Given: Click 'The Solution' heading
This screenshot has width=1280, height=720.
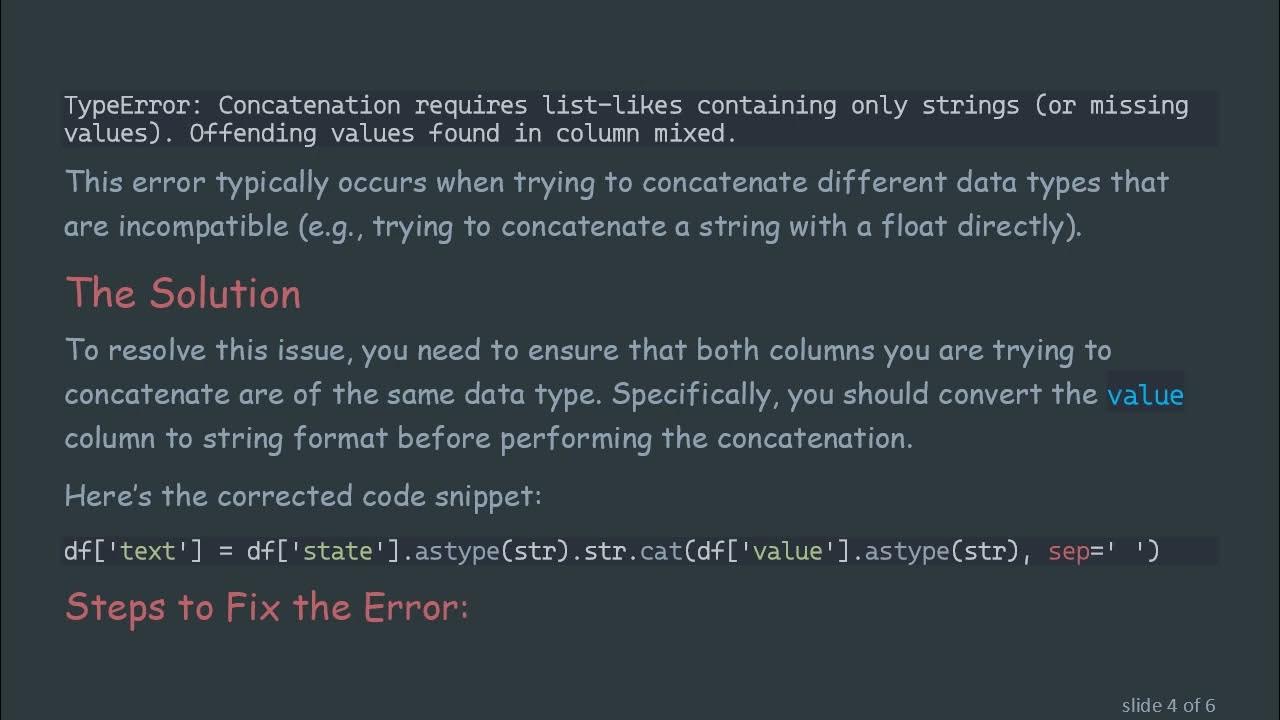Looking at the screenshot, I should (x=183, y=293).
